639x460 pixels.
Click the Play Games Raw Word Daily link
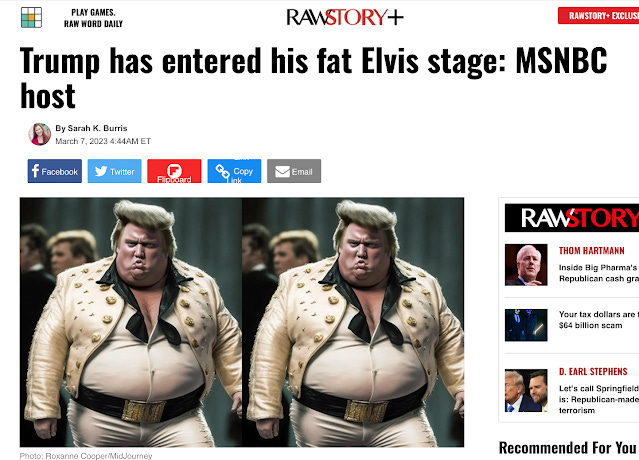point(93,18)
